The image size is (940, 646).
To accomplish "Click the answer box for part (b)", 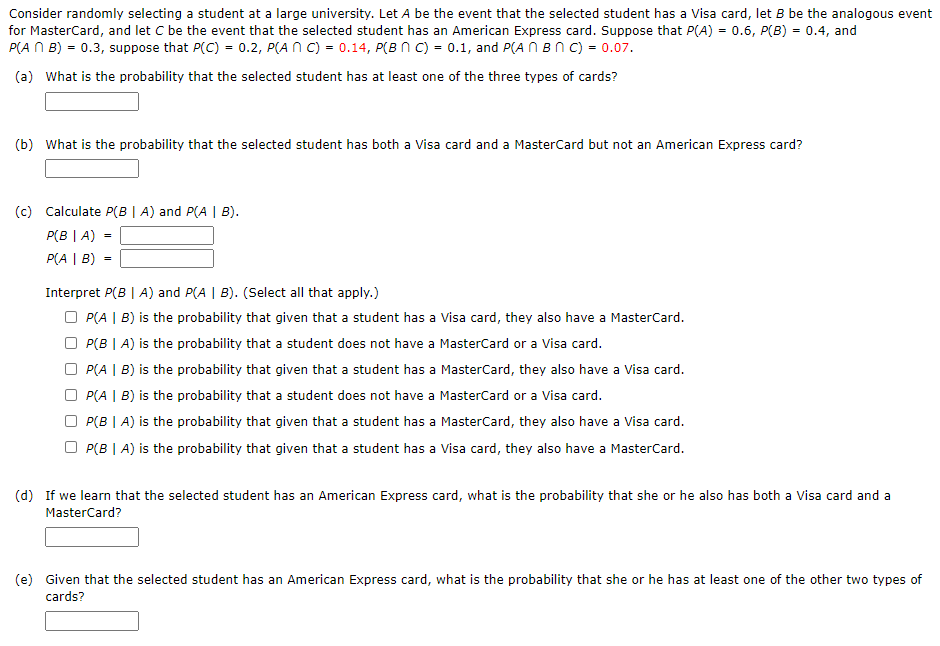I will coord(91,168).
